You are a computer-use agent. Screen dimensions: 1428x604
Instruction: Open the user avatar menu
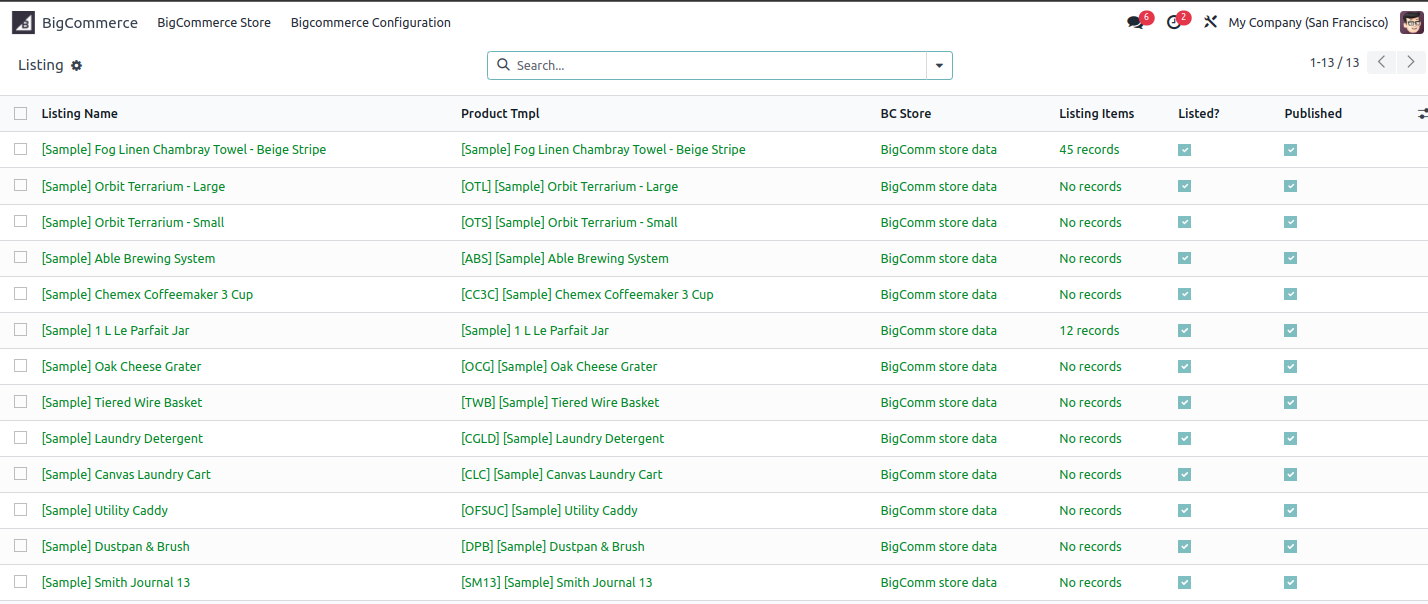pyautogui.click(x=1412, y=22)
